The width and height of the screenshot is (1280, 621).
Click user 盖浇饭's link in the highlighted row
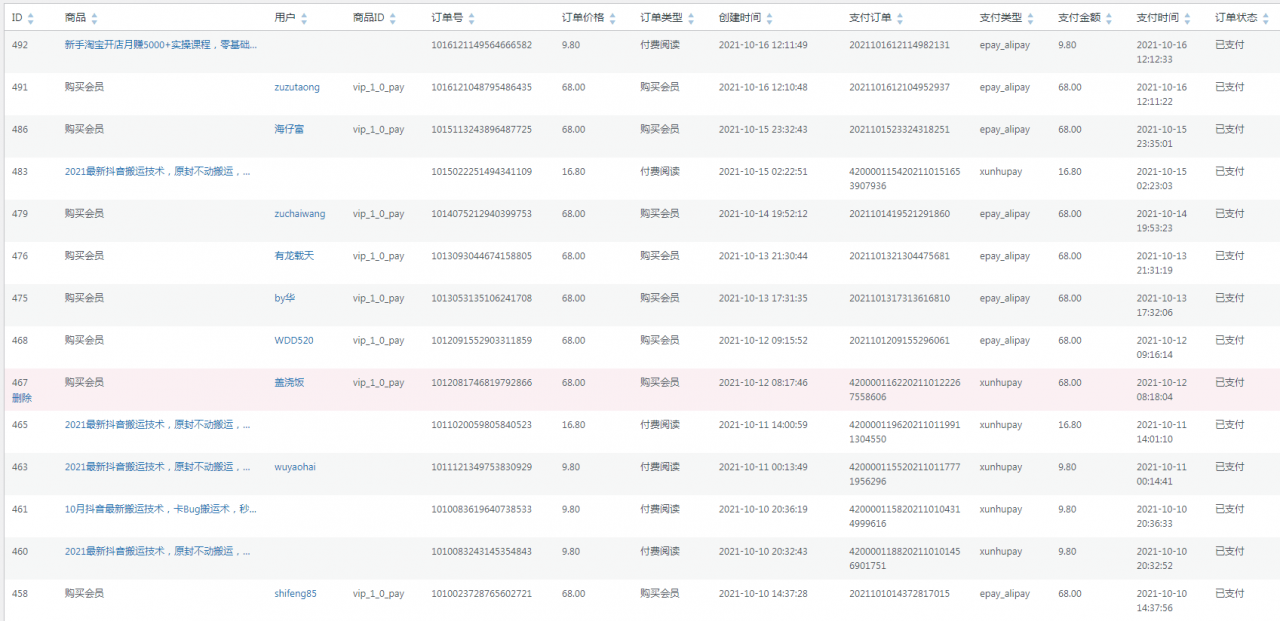point(288,382)
